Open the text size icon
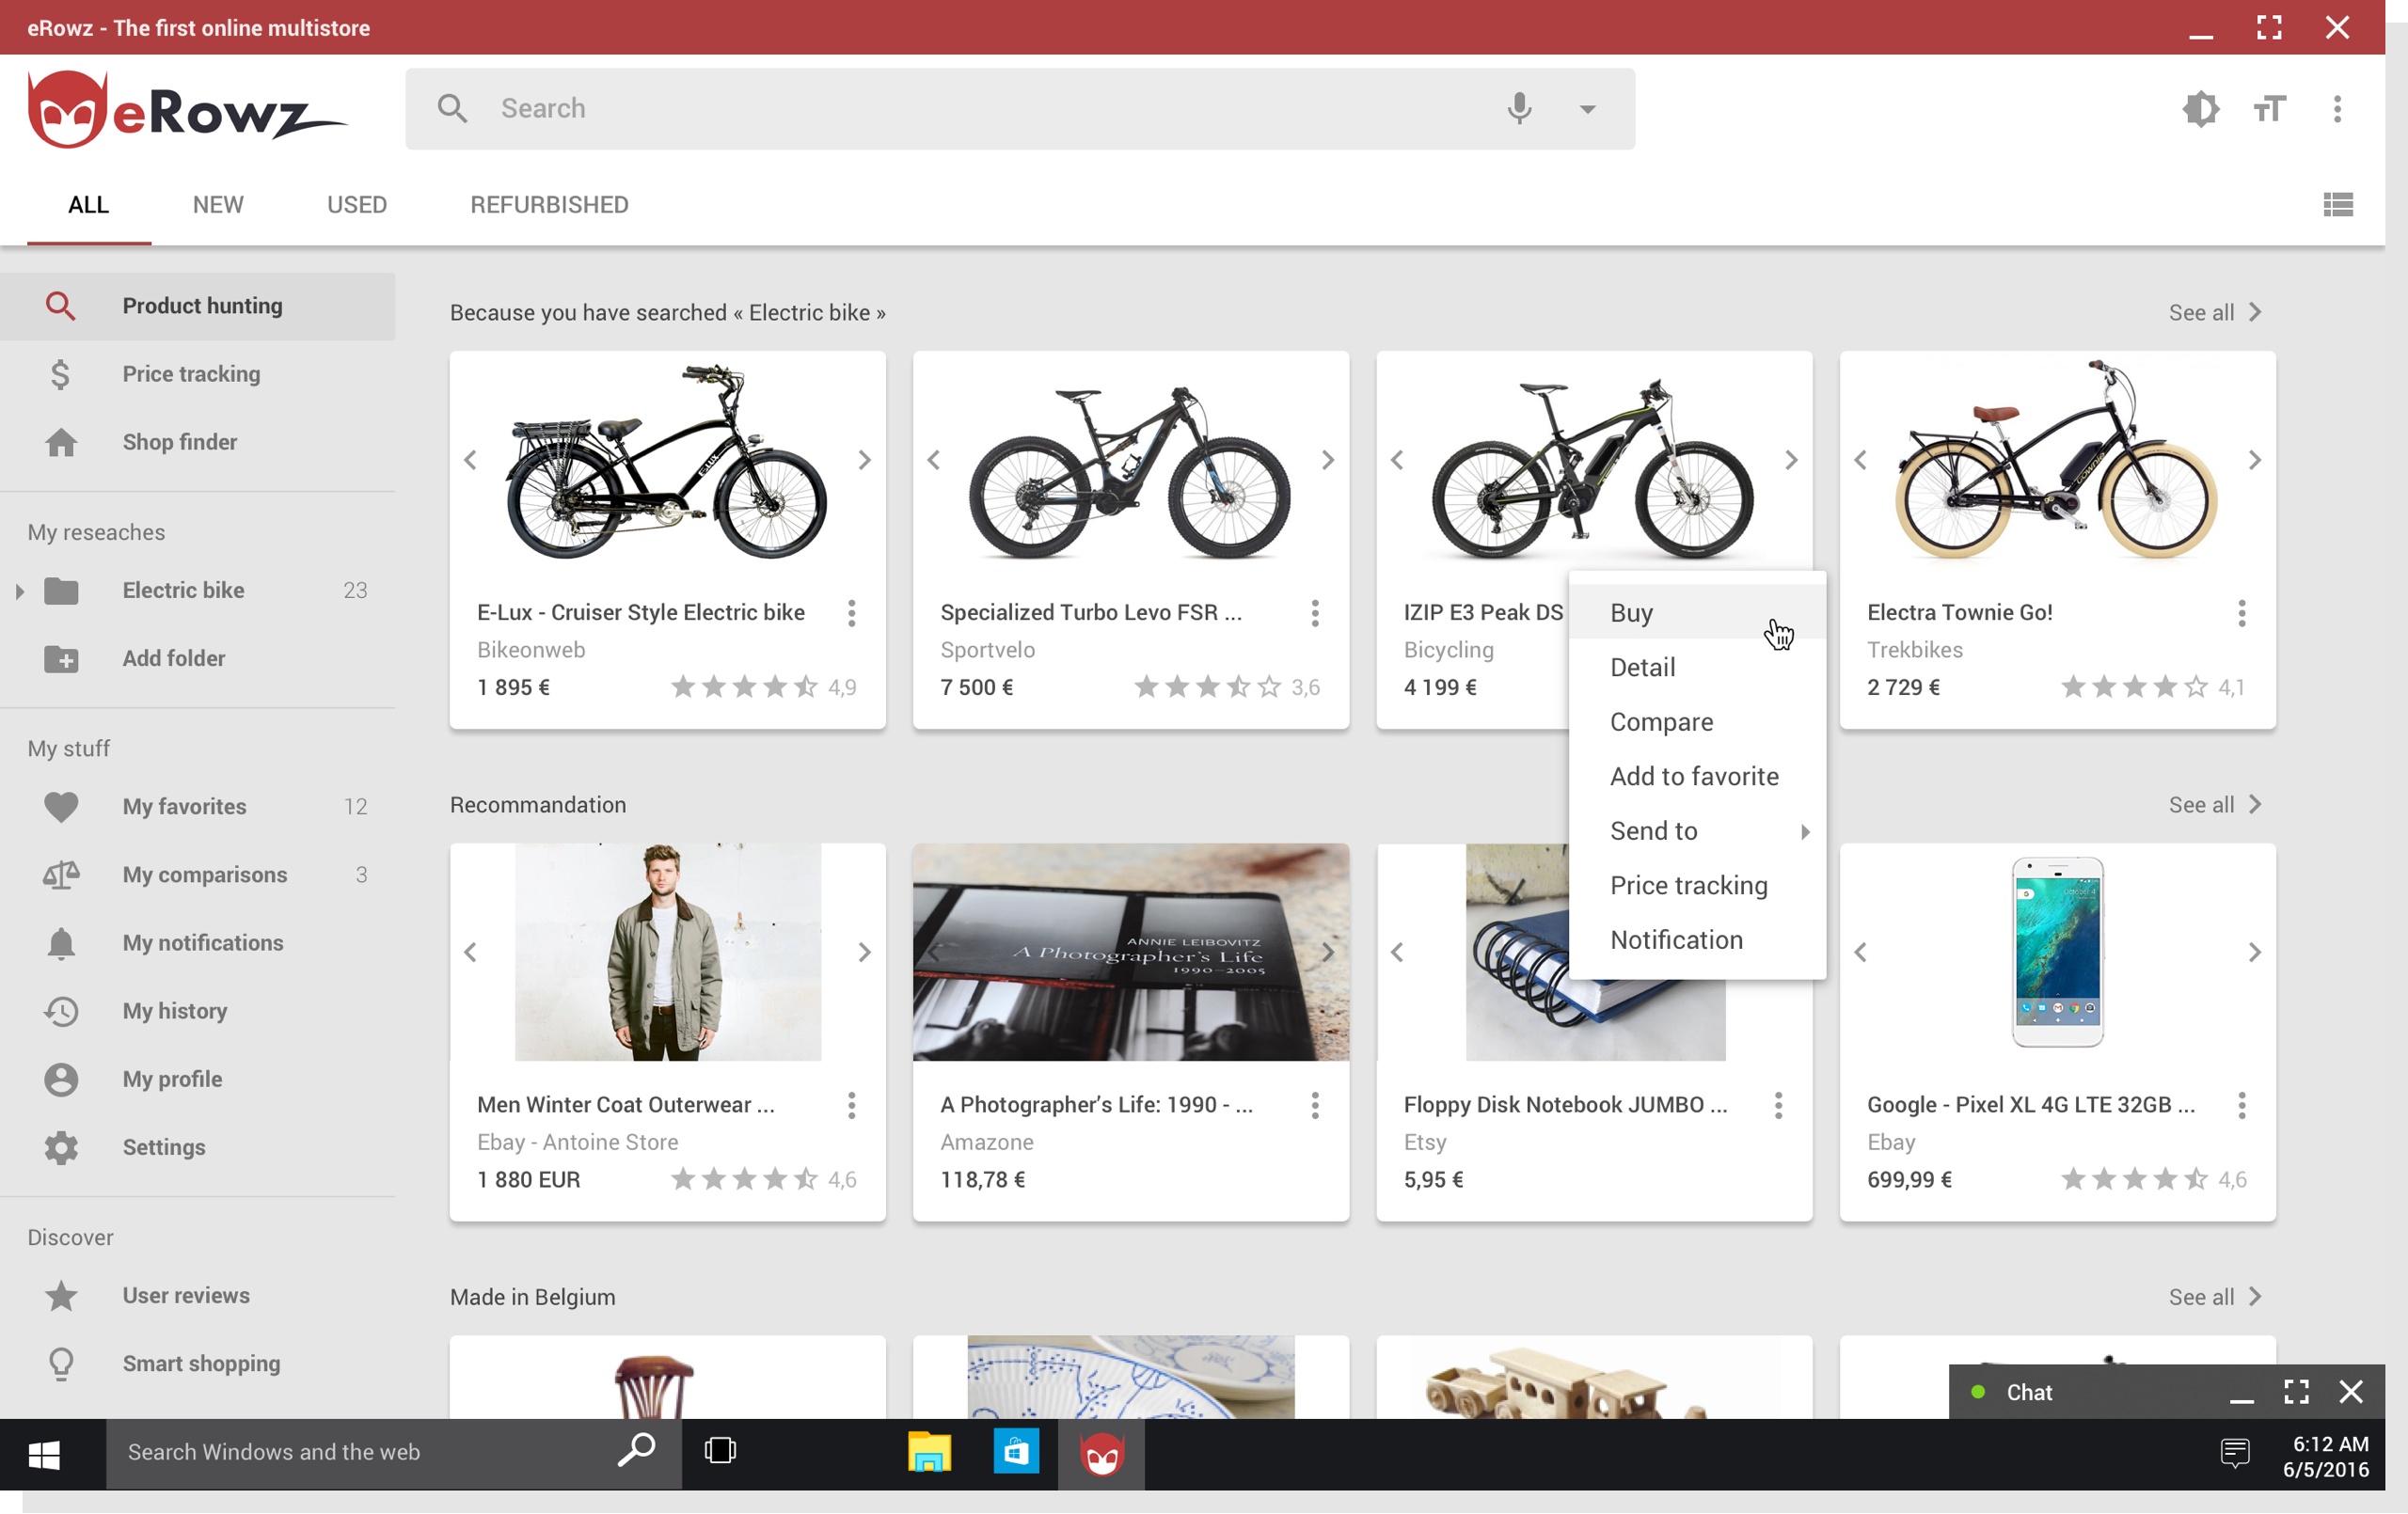The width and height of the screenshot is (2408, 1514). [x=2269, y=108]
